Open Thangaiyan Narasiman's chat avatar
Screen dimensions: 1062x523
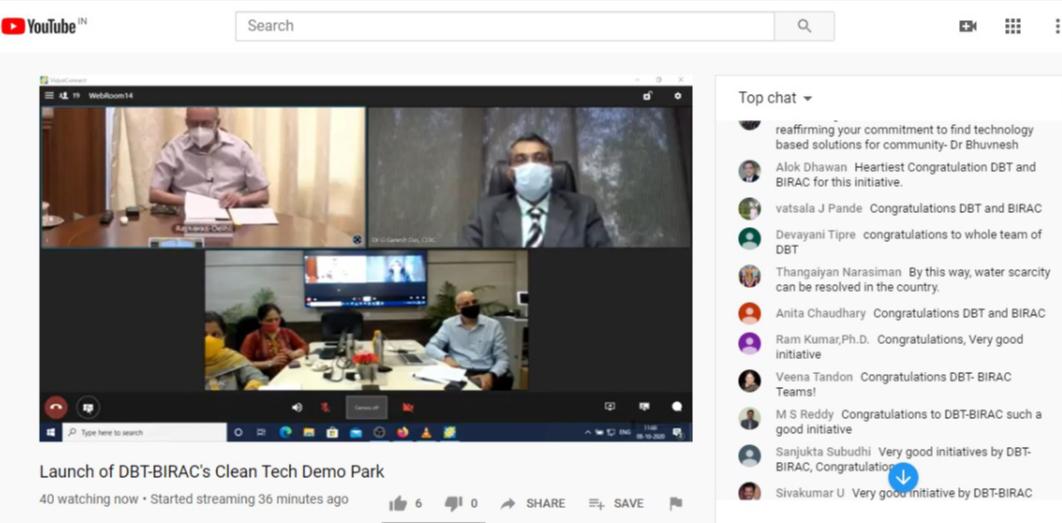749,276
